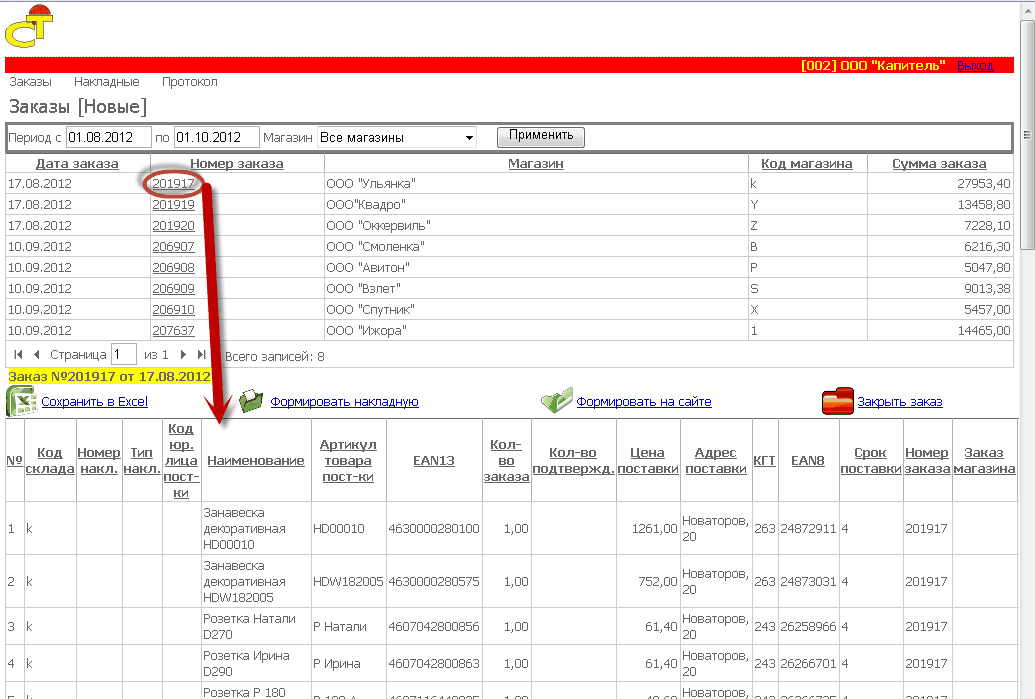Sort details by Номер накл. header
The image size is (1035, 699).
(99, 461)
